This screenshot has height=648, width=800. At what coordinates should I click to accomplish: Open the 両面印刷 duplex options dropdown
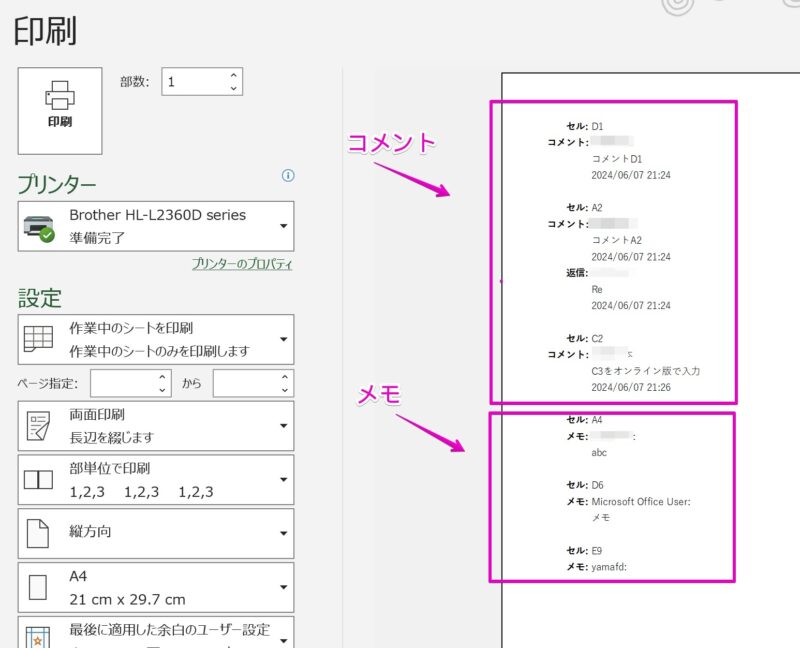coord(281,425)
